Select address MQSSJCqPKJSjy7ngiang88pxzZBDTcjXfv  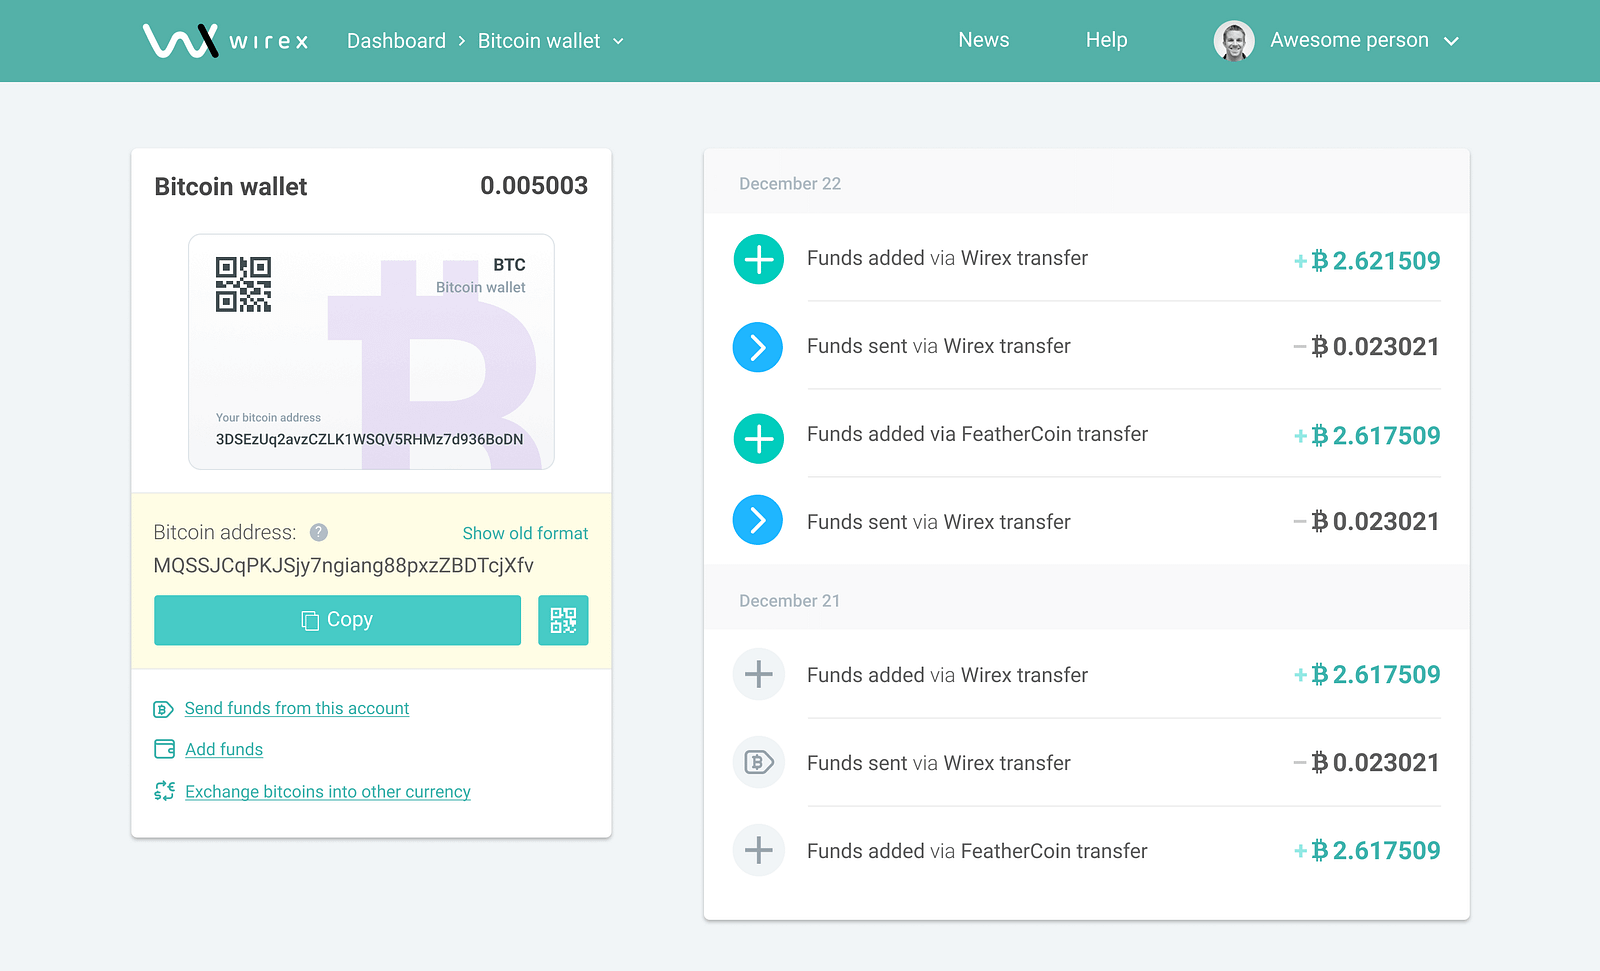(x=344, y=565)
